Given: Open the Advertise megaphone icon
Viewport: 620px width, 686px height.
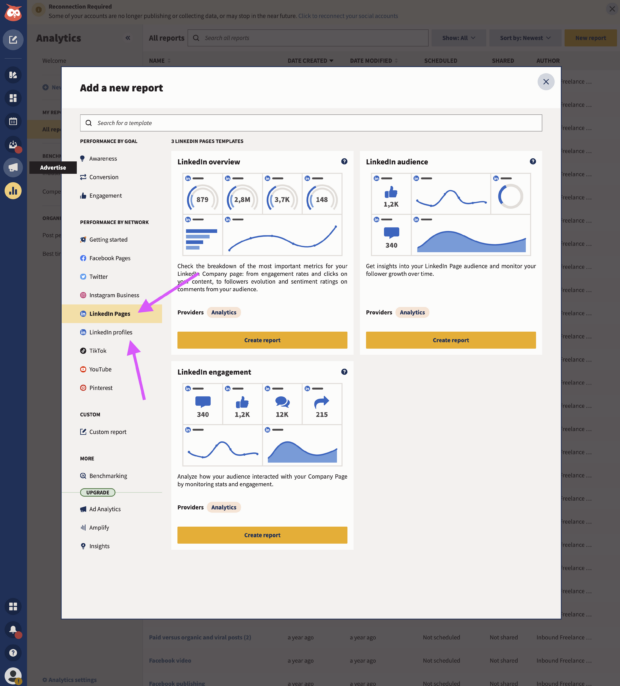Looking at the screenshot, I should pyautogui.click(x=13, y=168).
